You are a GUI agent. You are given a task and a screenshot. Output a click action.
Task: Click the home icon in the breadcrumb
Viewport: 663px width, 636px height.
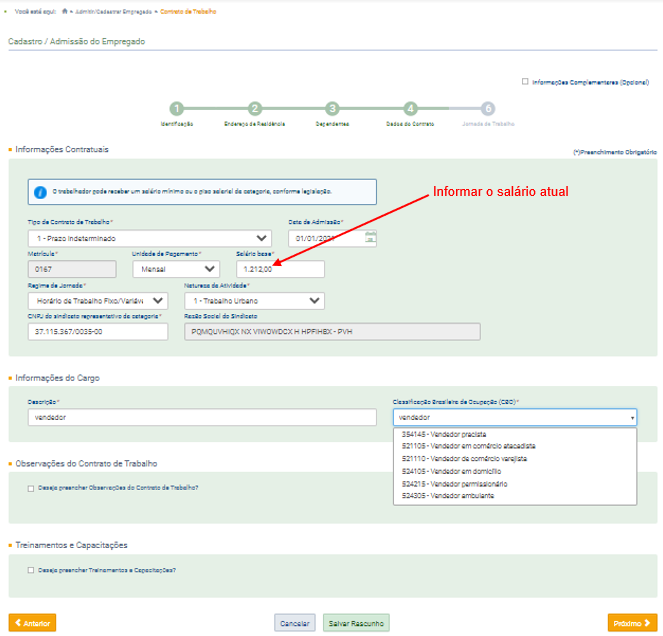coord(65,9)
